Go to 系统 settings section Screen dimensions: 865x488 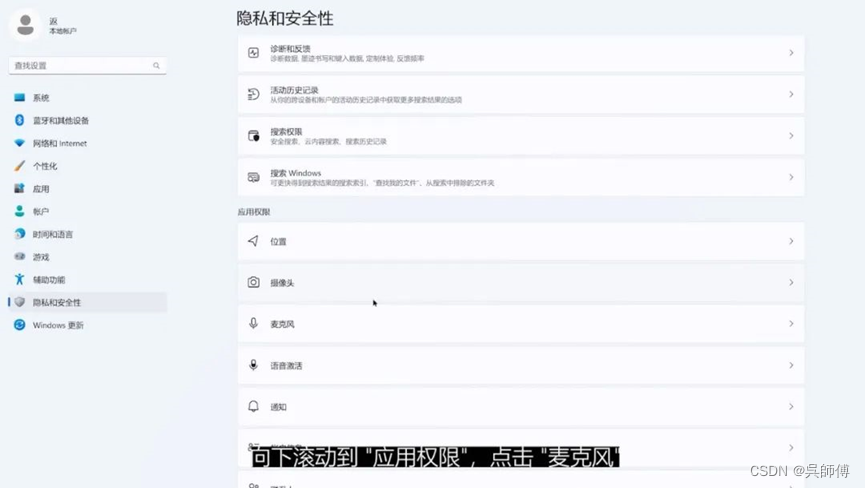coord(88,98)
